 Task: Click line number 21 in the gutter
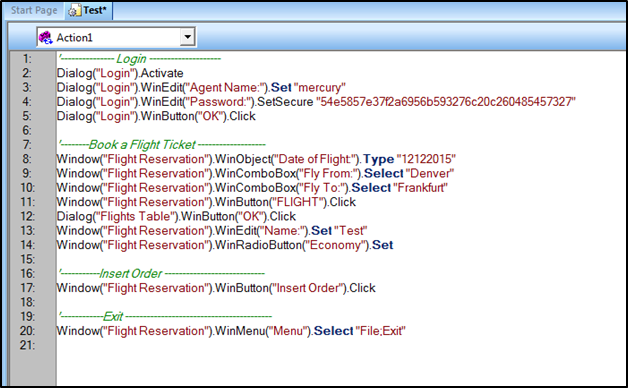click(x=27, y=345)
